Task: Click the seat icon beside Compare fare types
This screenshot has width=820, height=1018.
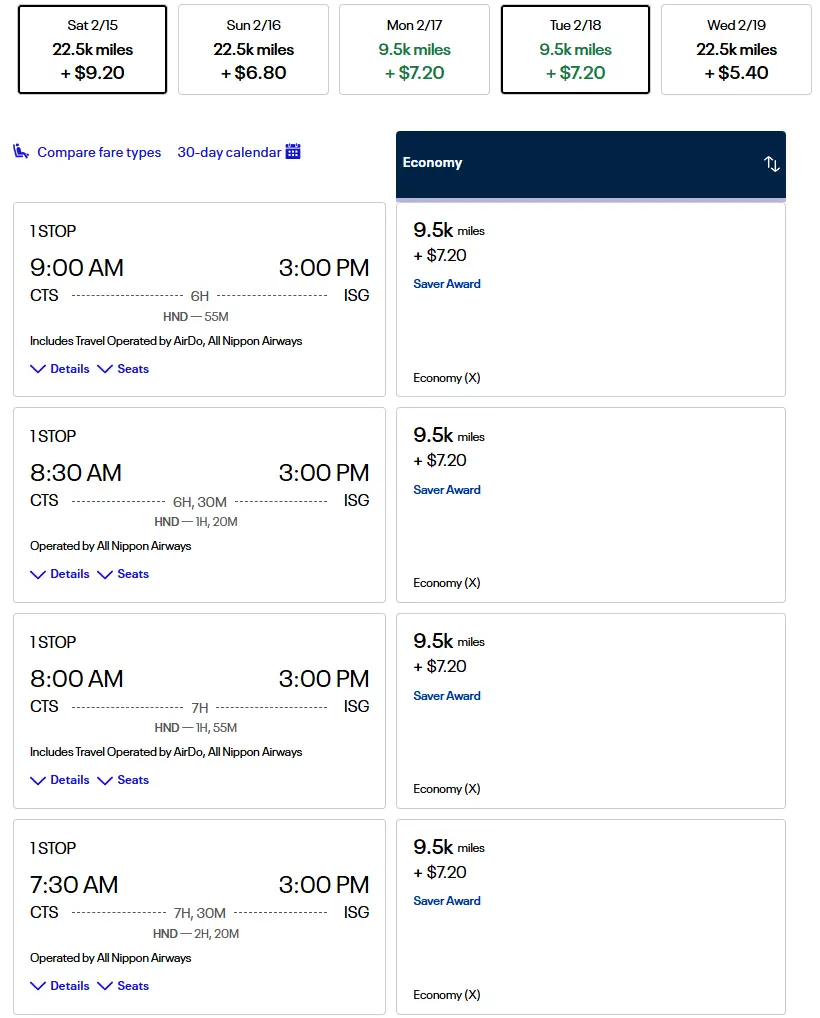Action: [21, 152]
